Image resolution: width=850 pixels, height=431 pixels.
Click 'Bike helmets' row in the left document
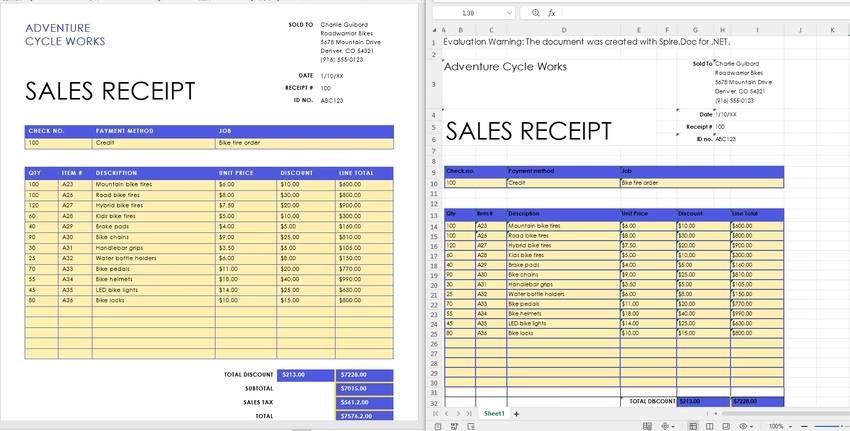coord(114,279)
